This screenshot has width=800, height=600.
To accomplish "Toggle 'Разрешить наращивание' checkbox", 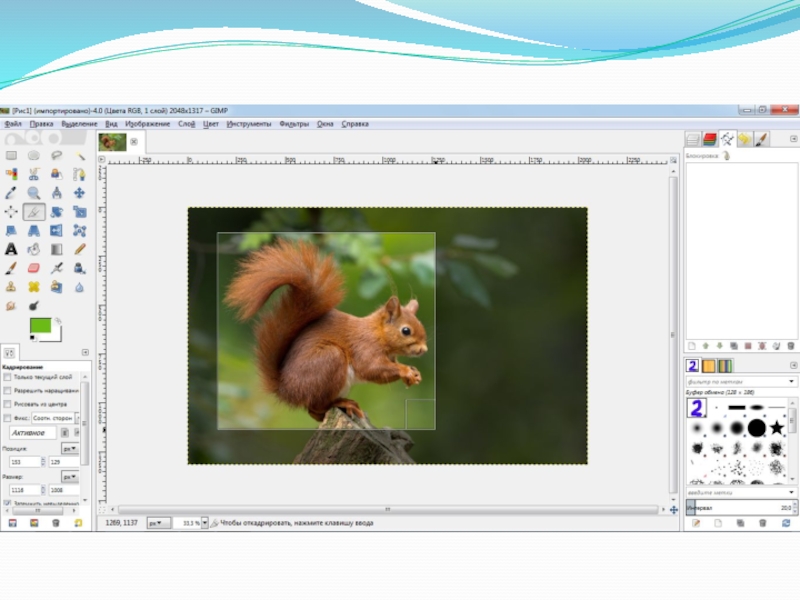I will click(x=8, y=390).
